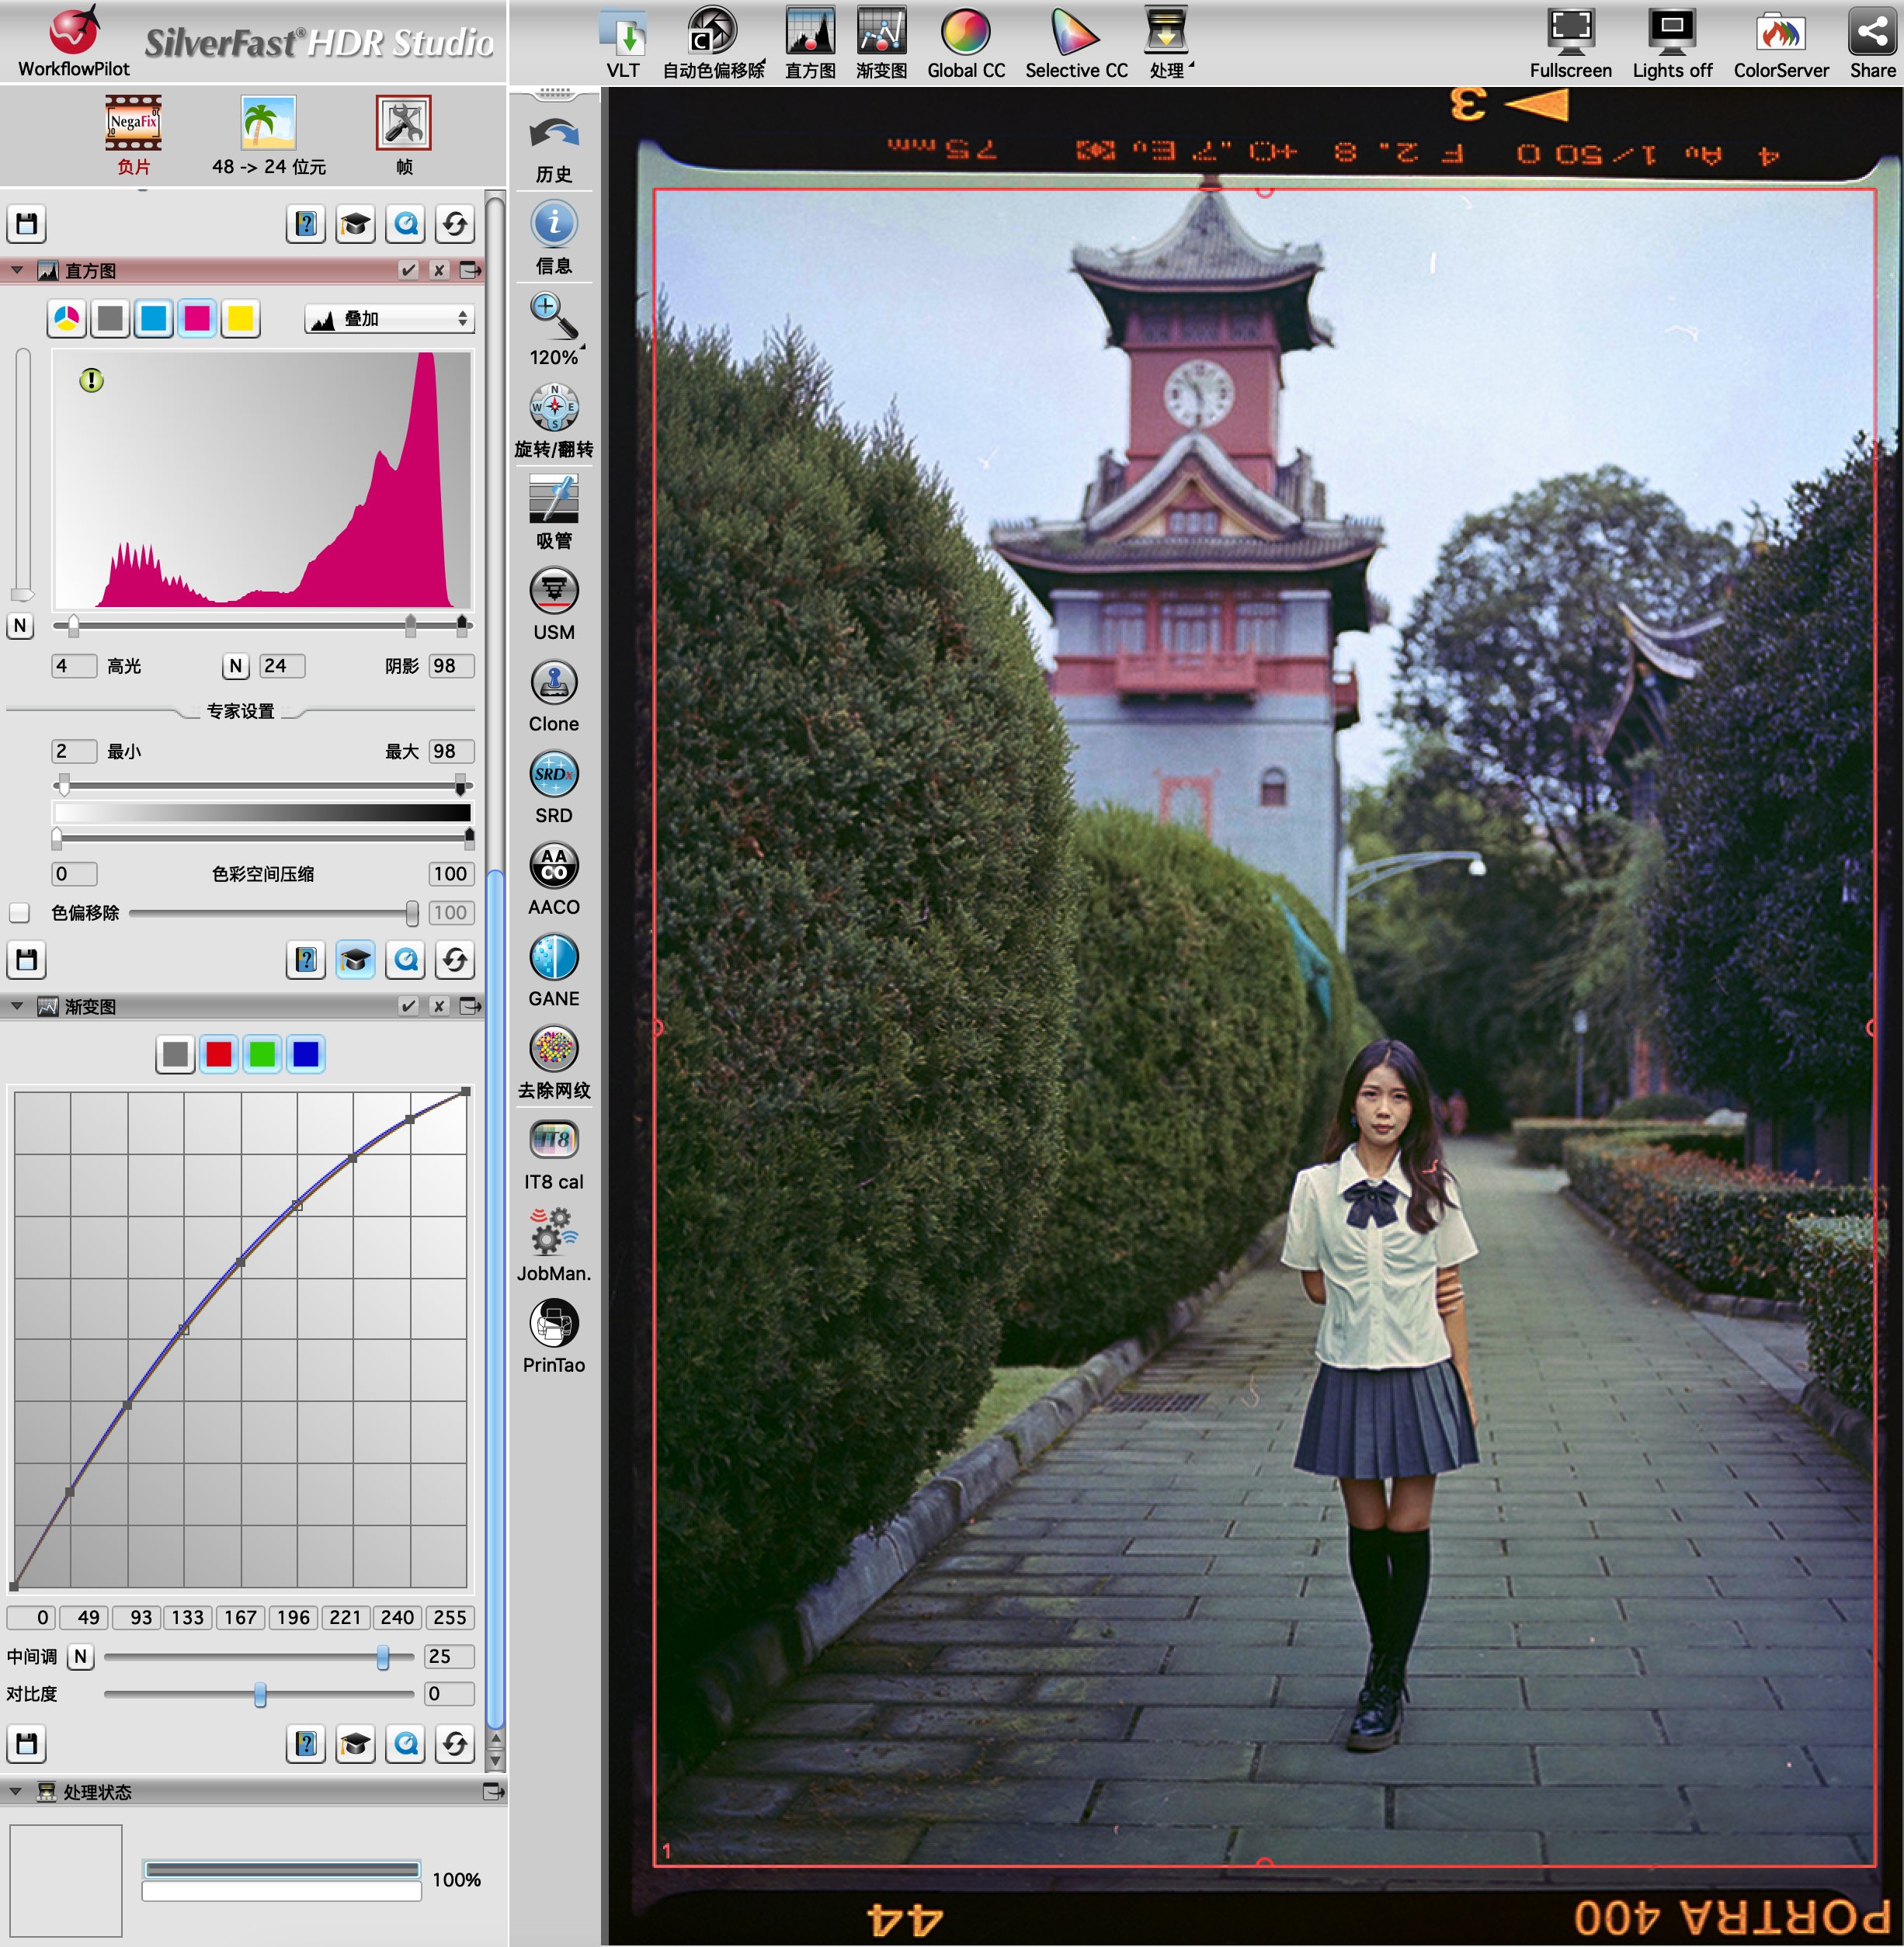The image size is (1904, 1947).
Task: Open the USM sharpening tool
Action: pos(553,592)
